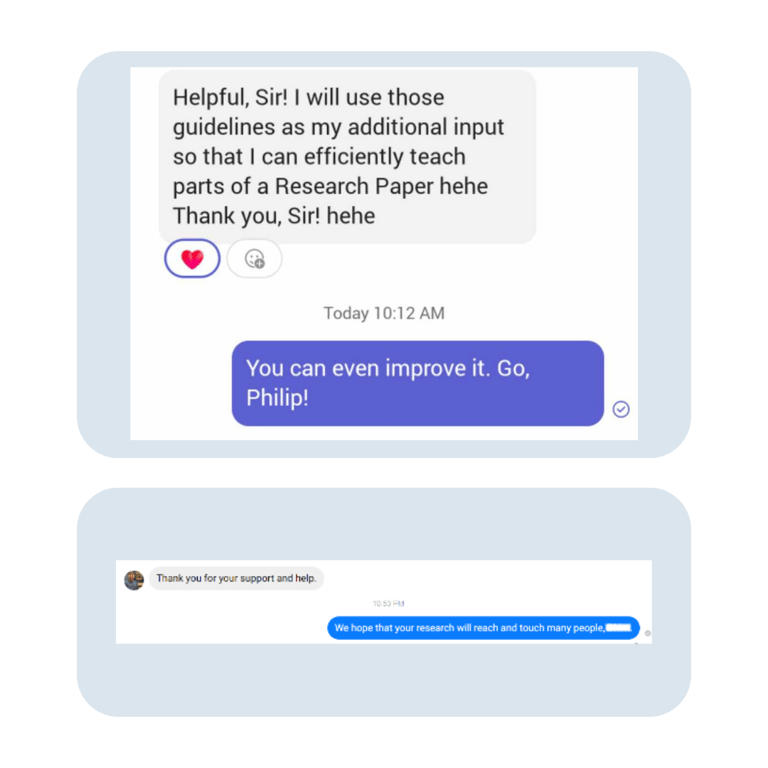Click the gray delivery status icon beside blue message

click(648, 633)
